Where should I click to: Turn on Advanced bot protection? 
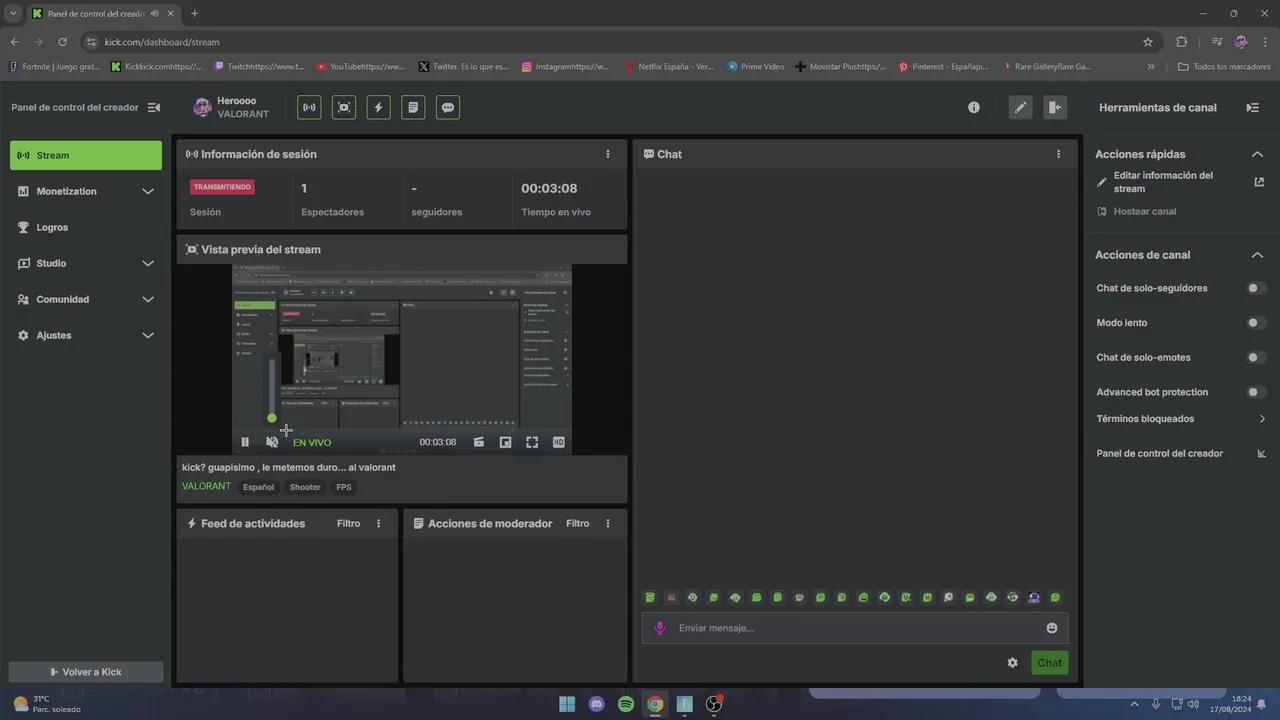point(1254,391)
